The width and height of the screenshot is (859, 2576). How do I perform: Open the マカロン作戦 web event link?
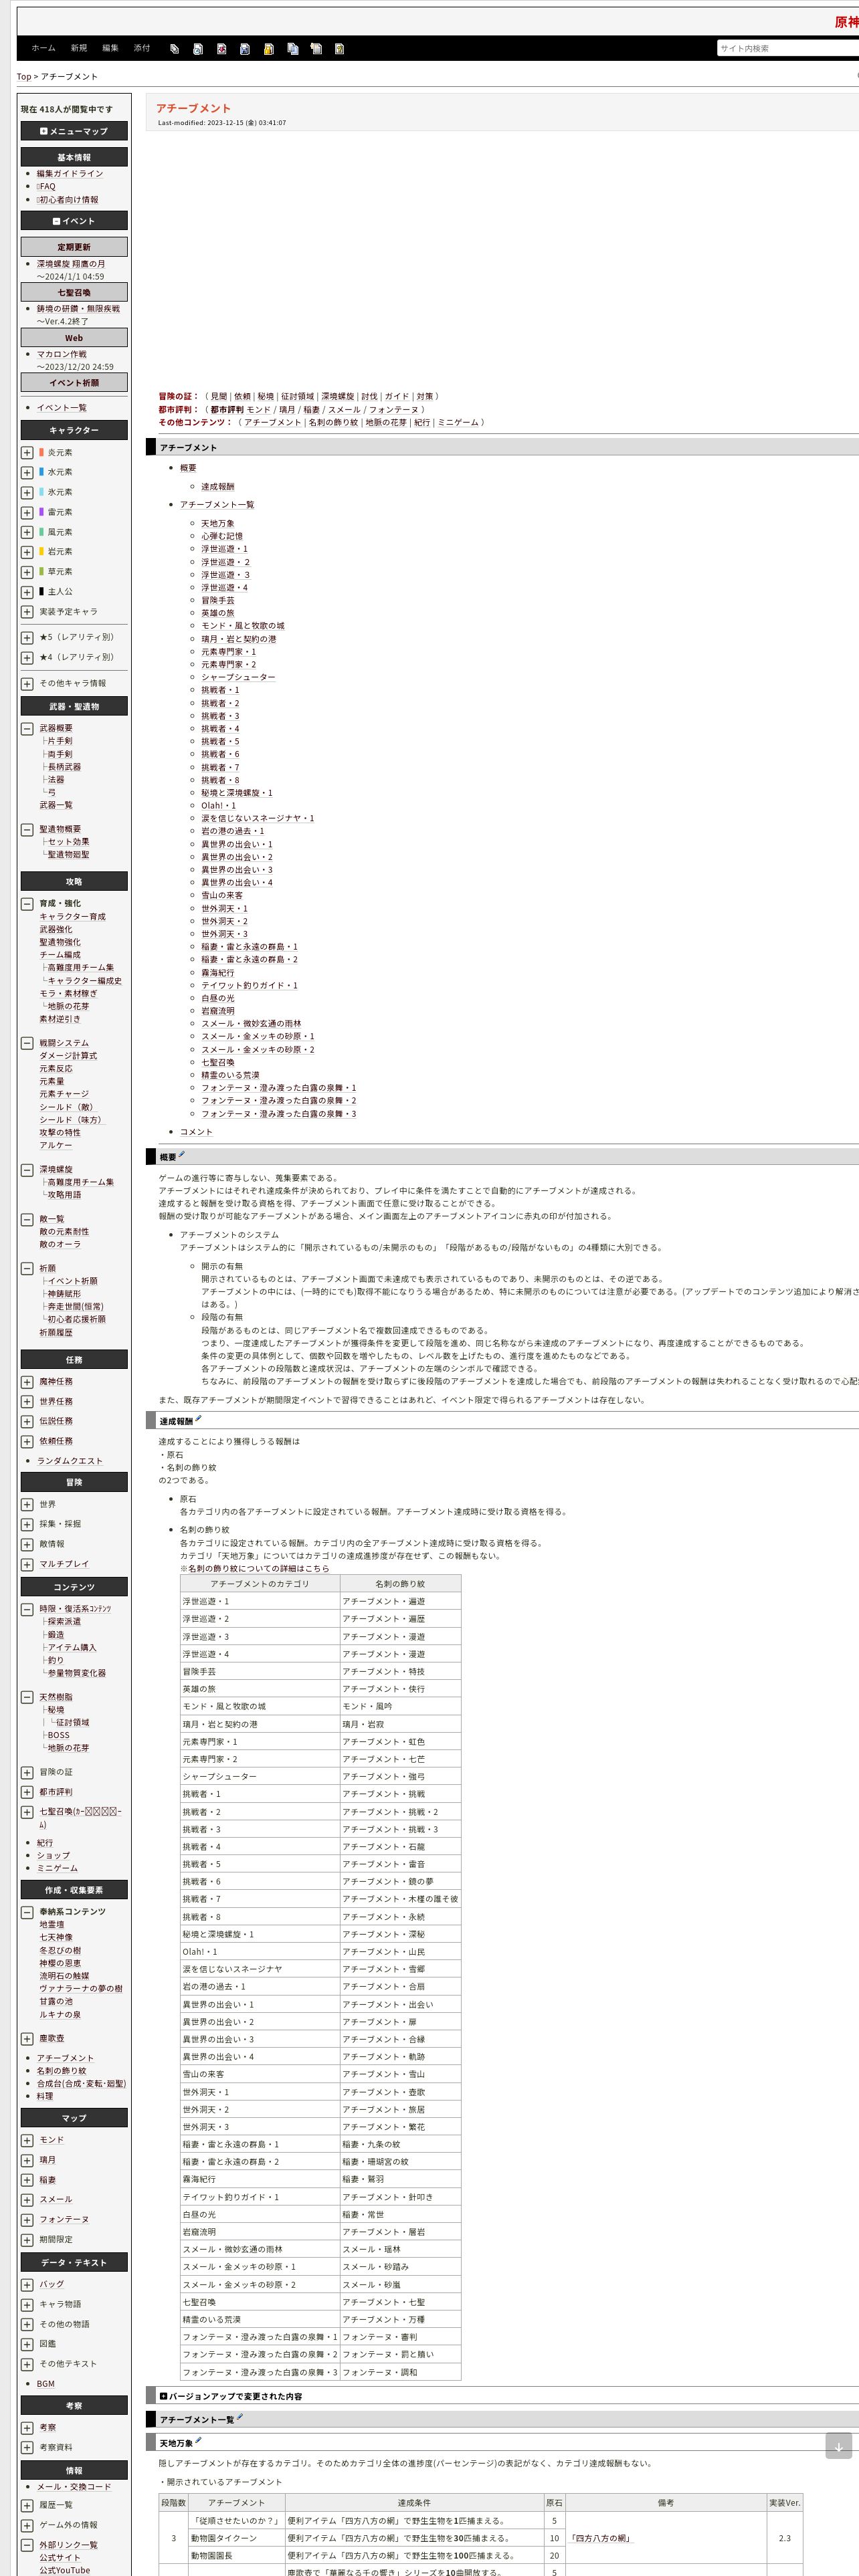[x=62, y=354]
